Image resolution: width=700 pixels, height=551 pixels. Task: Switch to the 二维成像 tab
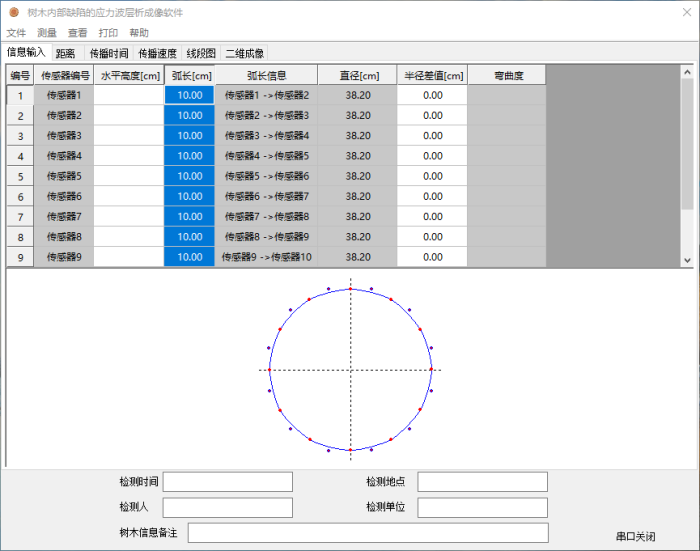[245, 53]
